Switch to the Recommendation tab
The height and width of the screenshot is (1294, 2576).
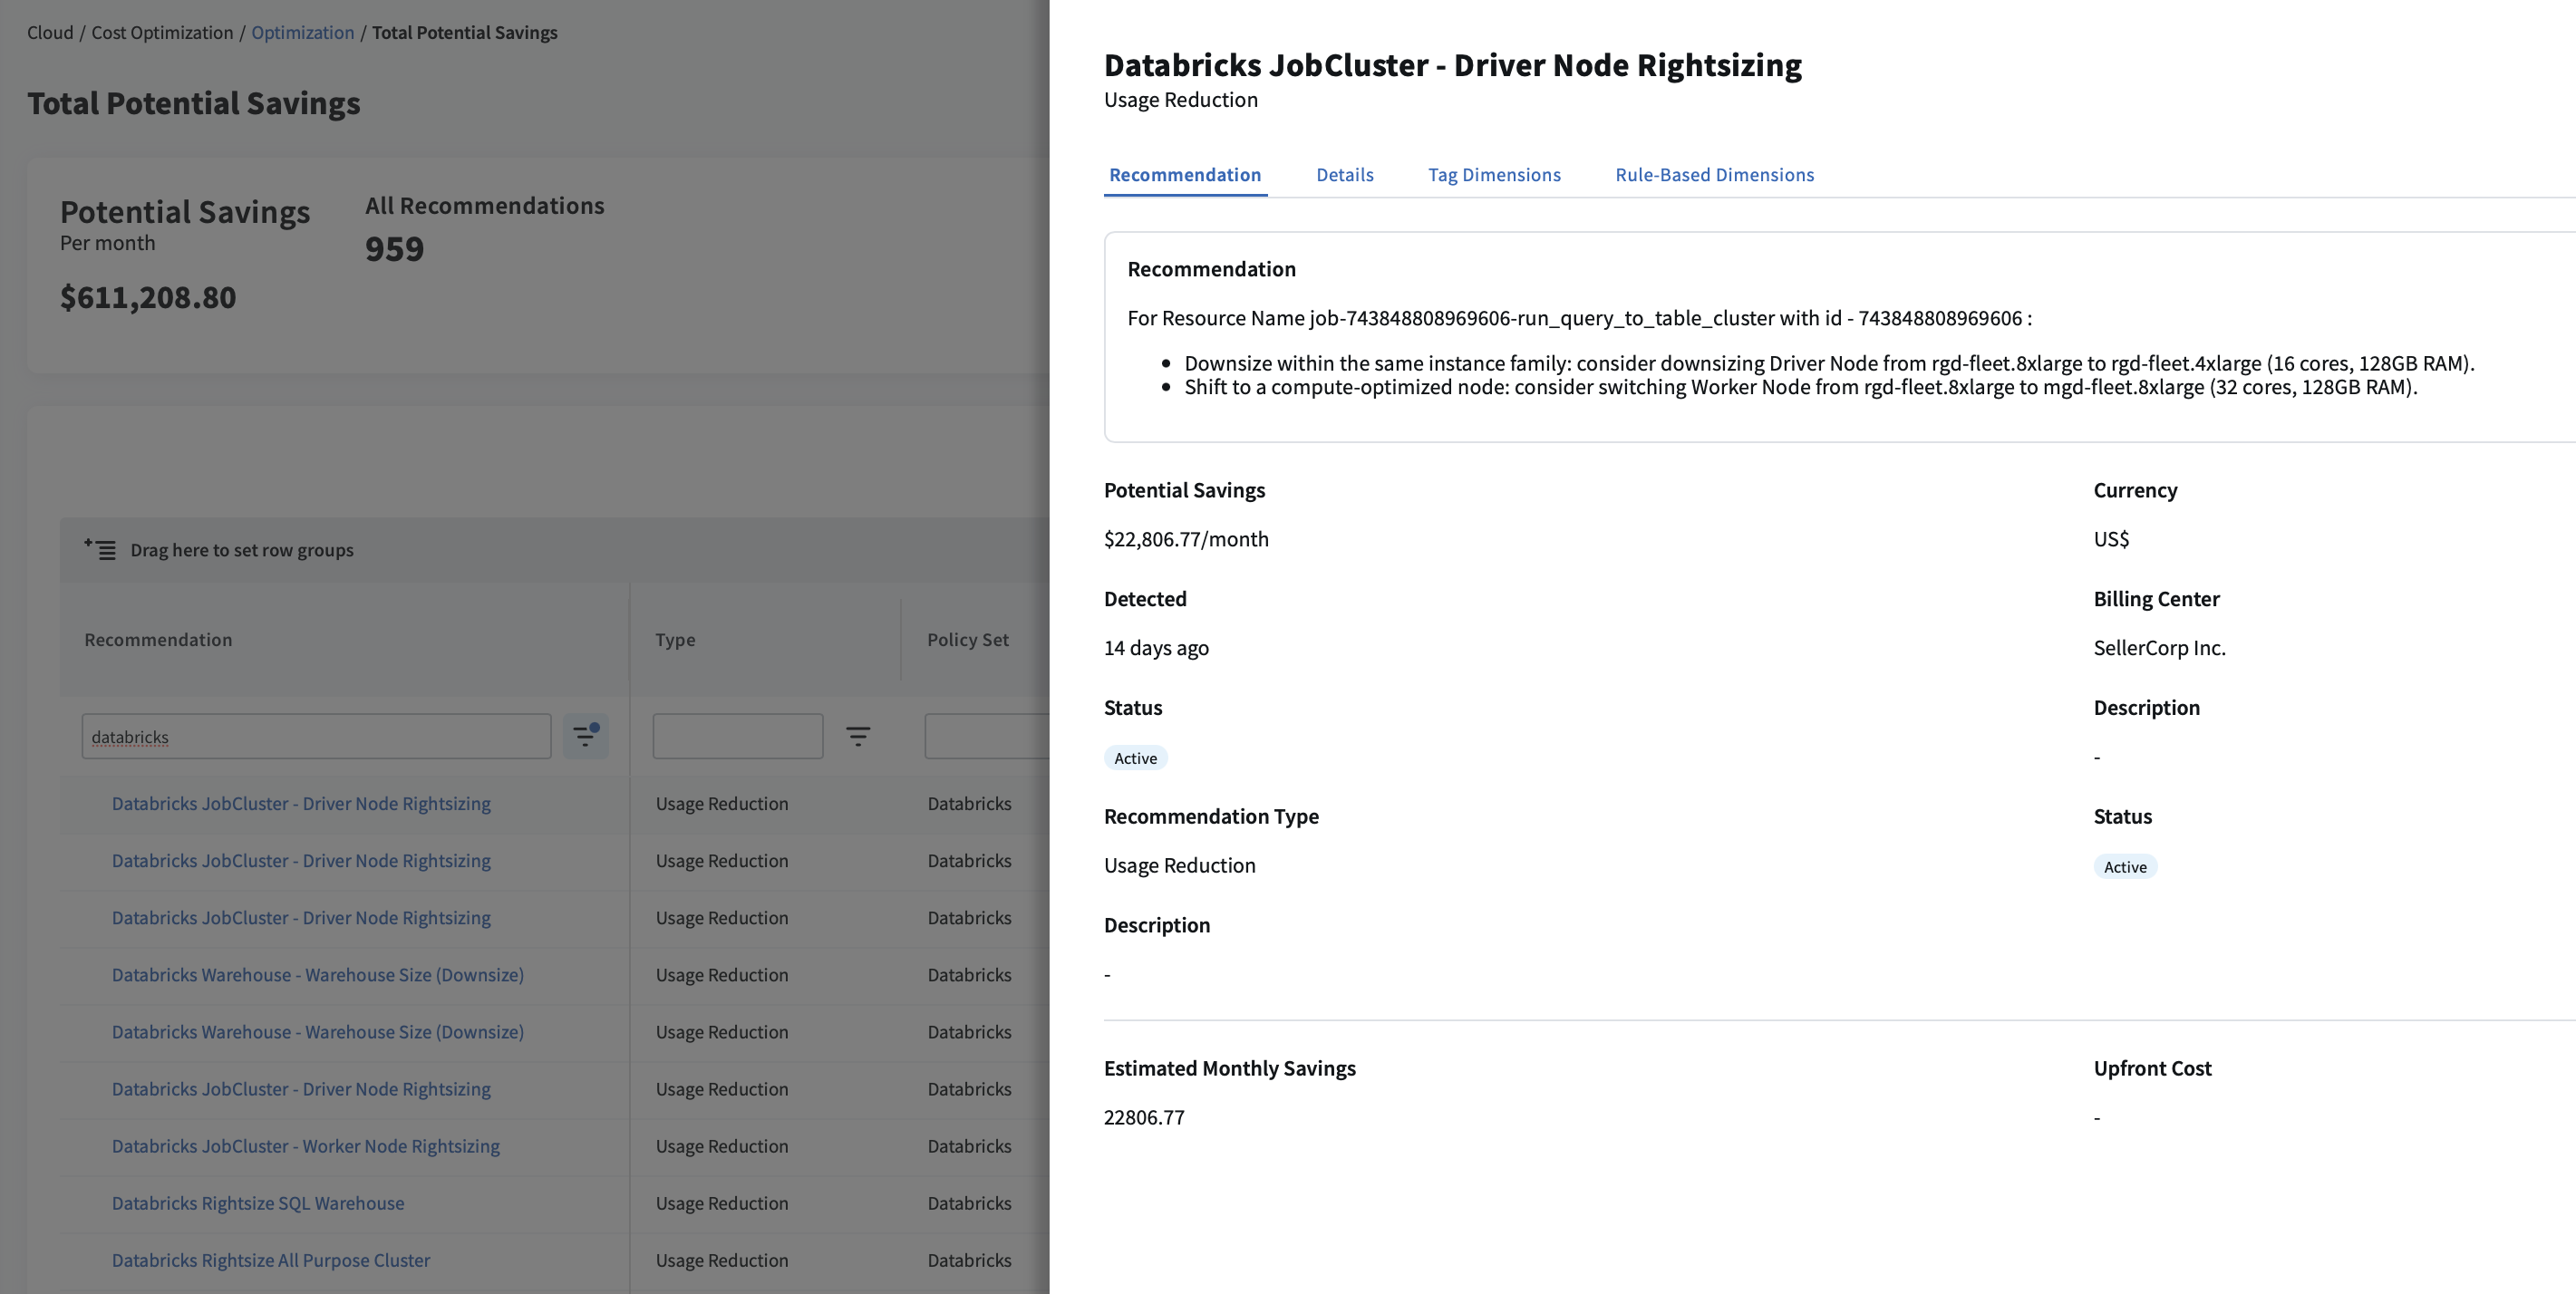click(1185, 174)
